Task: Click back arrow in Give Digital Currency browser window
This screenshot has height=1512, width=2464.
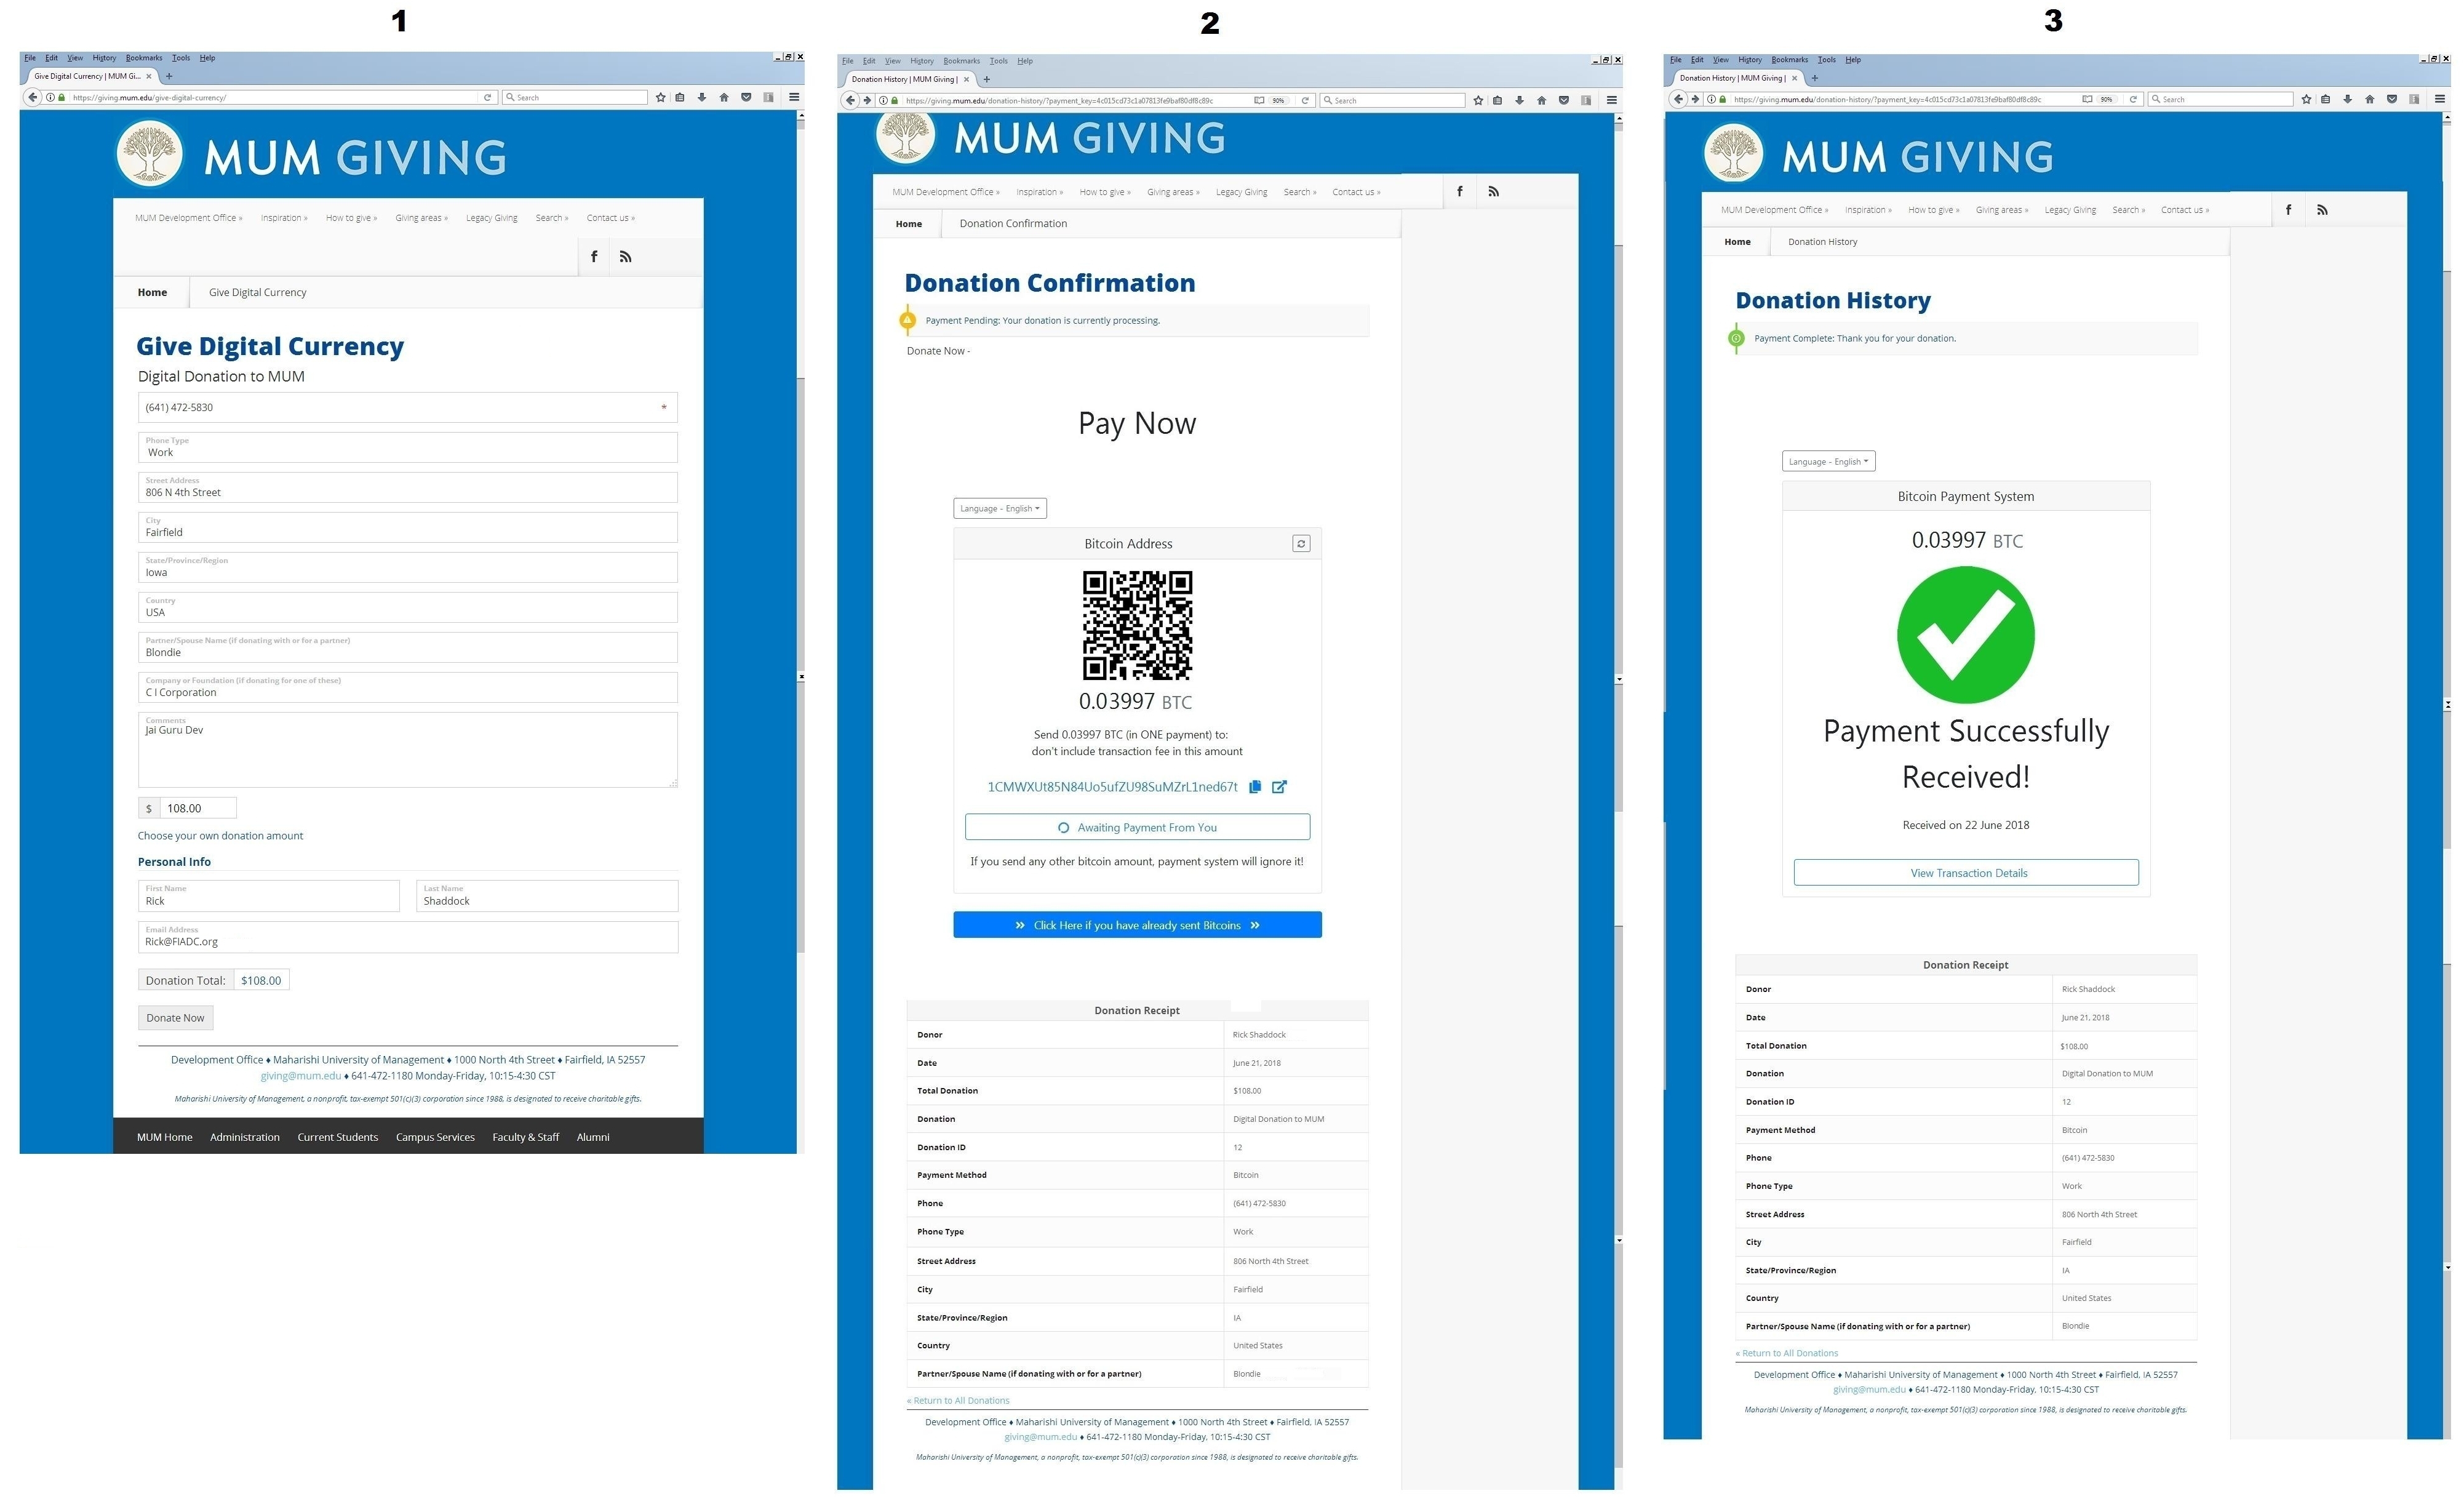Action: click(33, 97)
